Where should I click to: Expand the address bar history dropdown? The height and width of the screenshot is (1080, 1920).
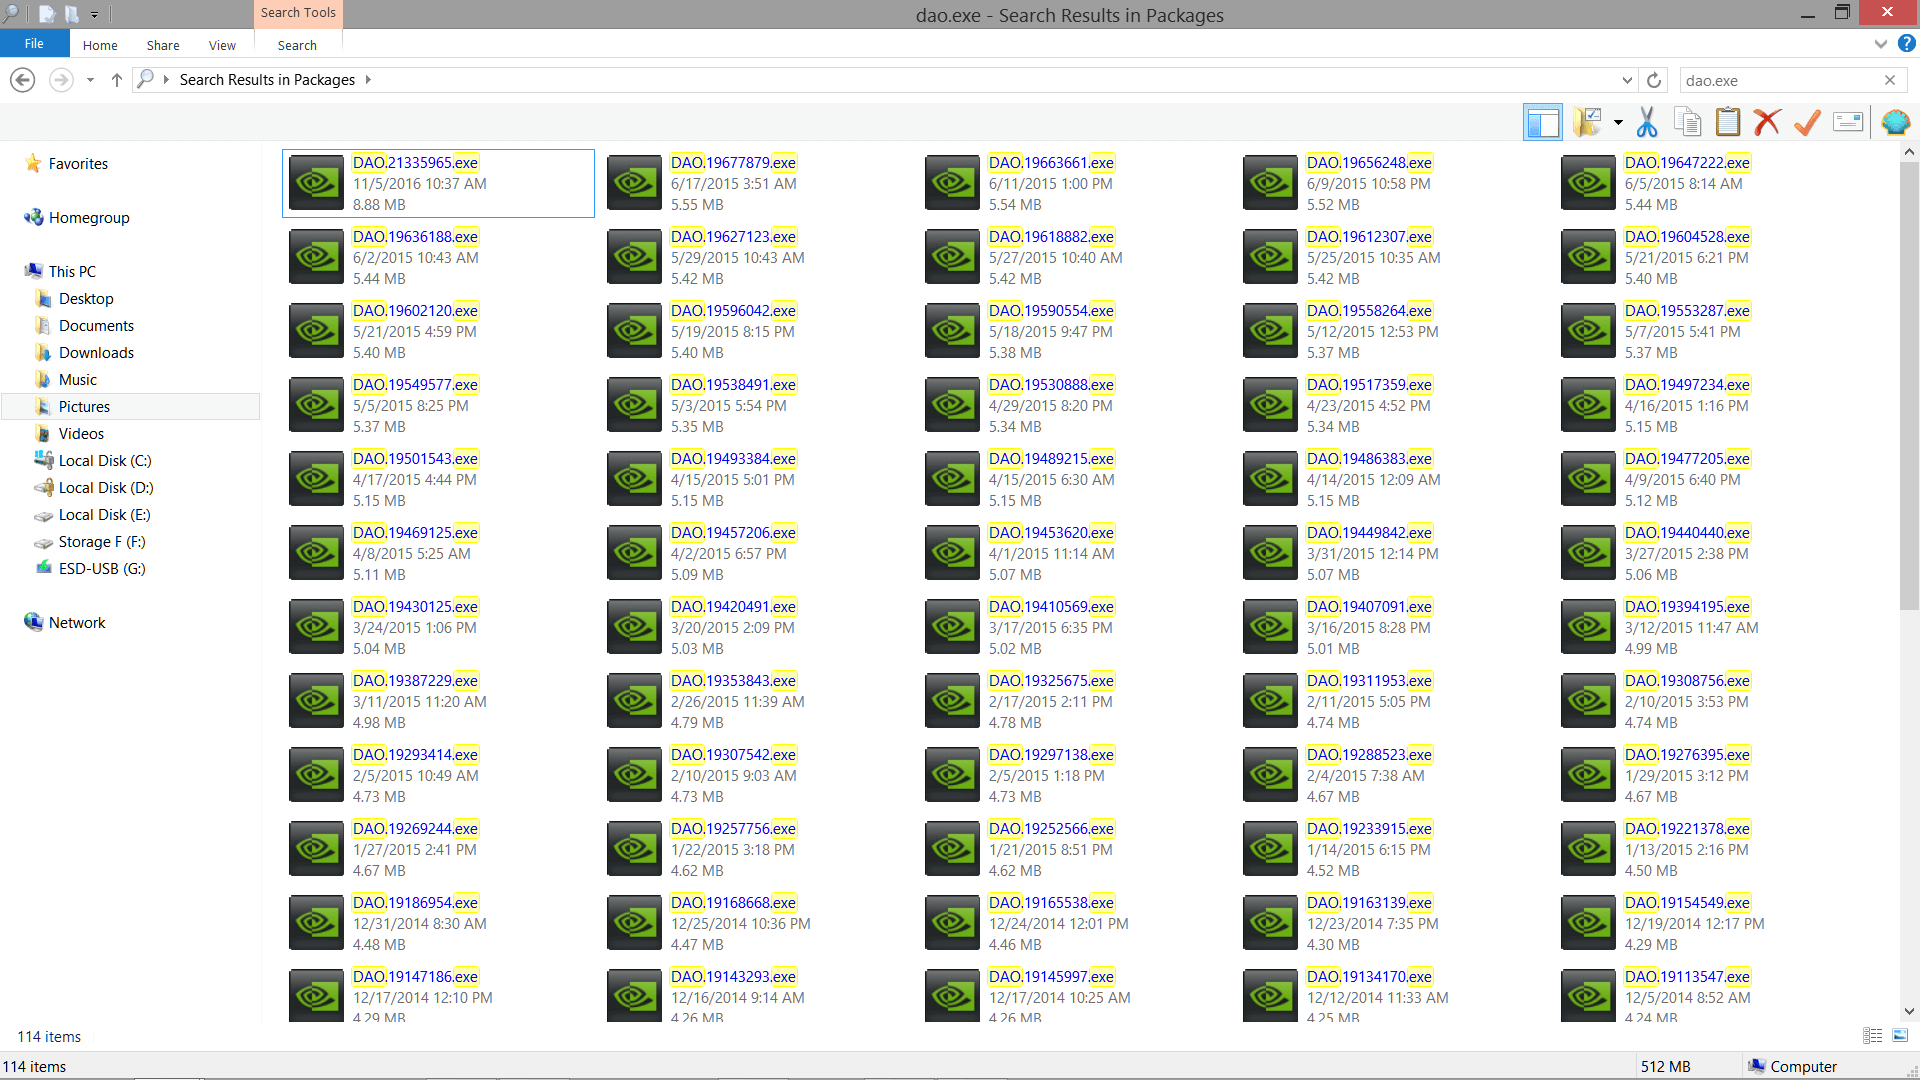[x=1627, y=80]
